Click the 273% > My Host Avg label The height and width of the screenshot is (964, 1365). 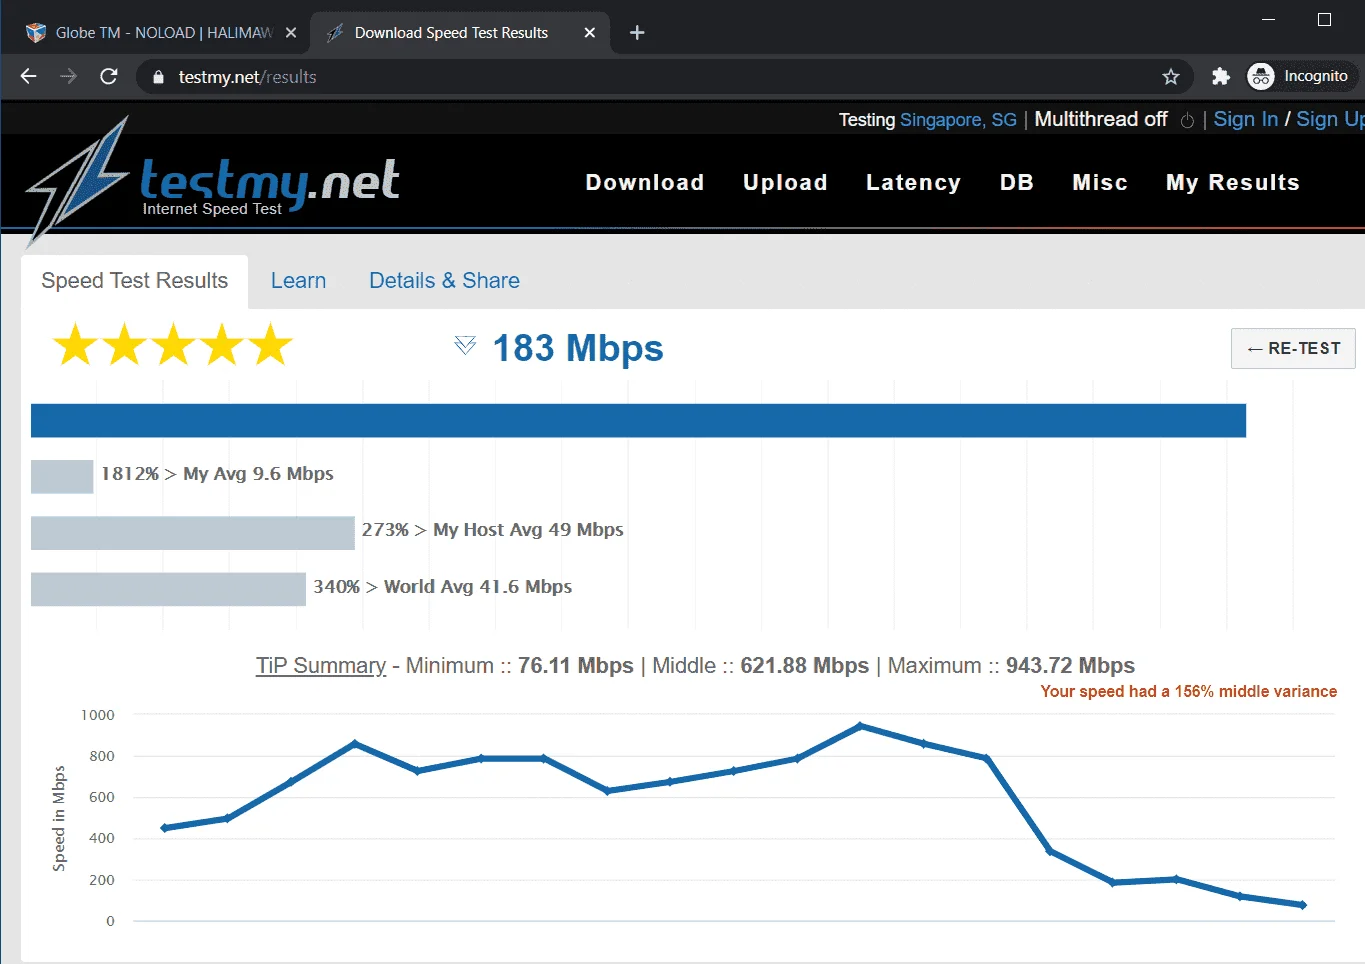492,530
